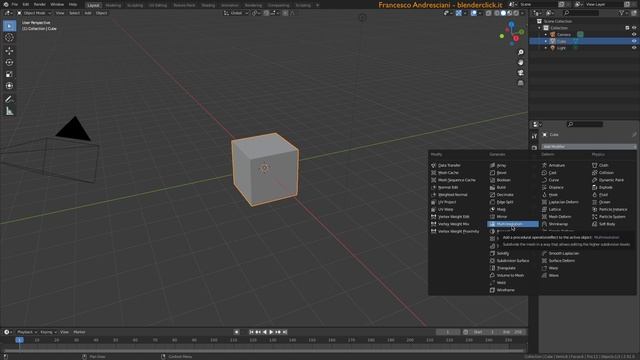Open the Global transform orientation dropdown

(236, 13)
